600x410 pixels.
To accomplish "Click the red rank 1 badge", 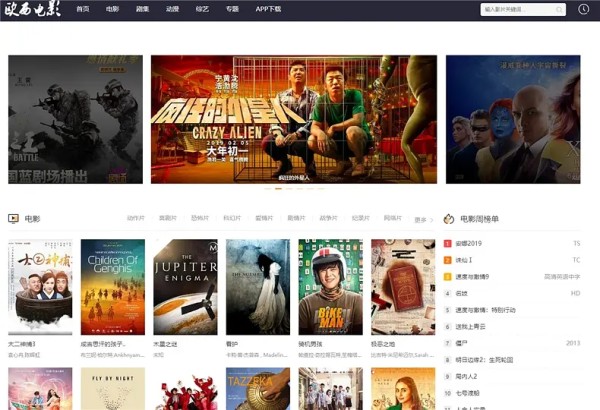I will [447, 243].
